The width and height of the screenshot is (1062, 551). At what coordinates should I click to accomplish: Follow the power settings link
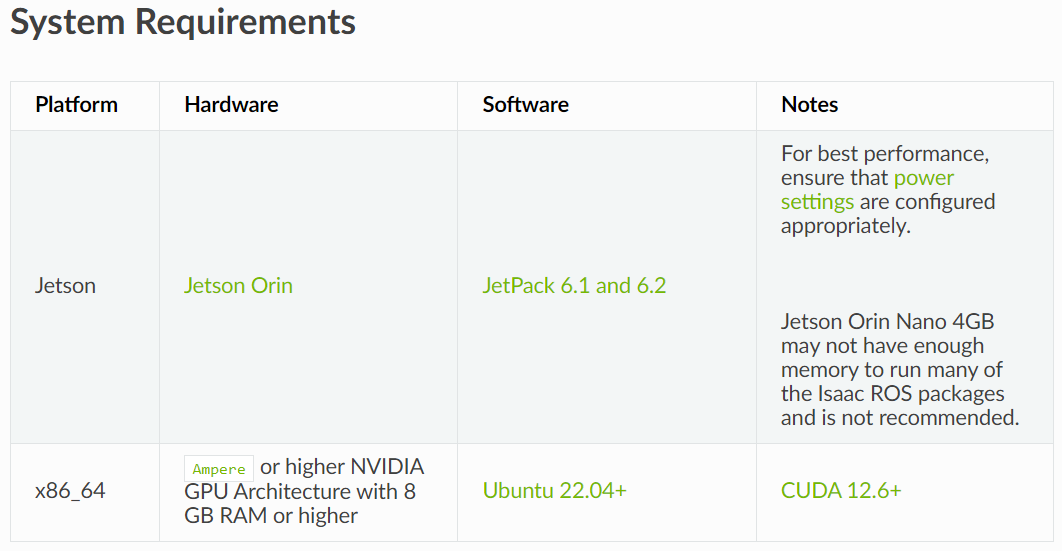coord(924,178)
